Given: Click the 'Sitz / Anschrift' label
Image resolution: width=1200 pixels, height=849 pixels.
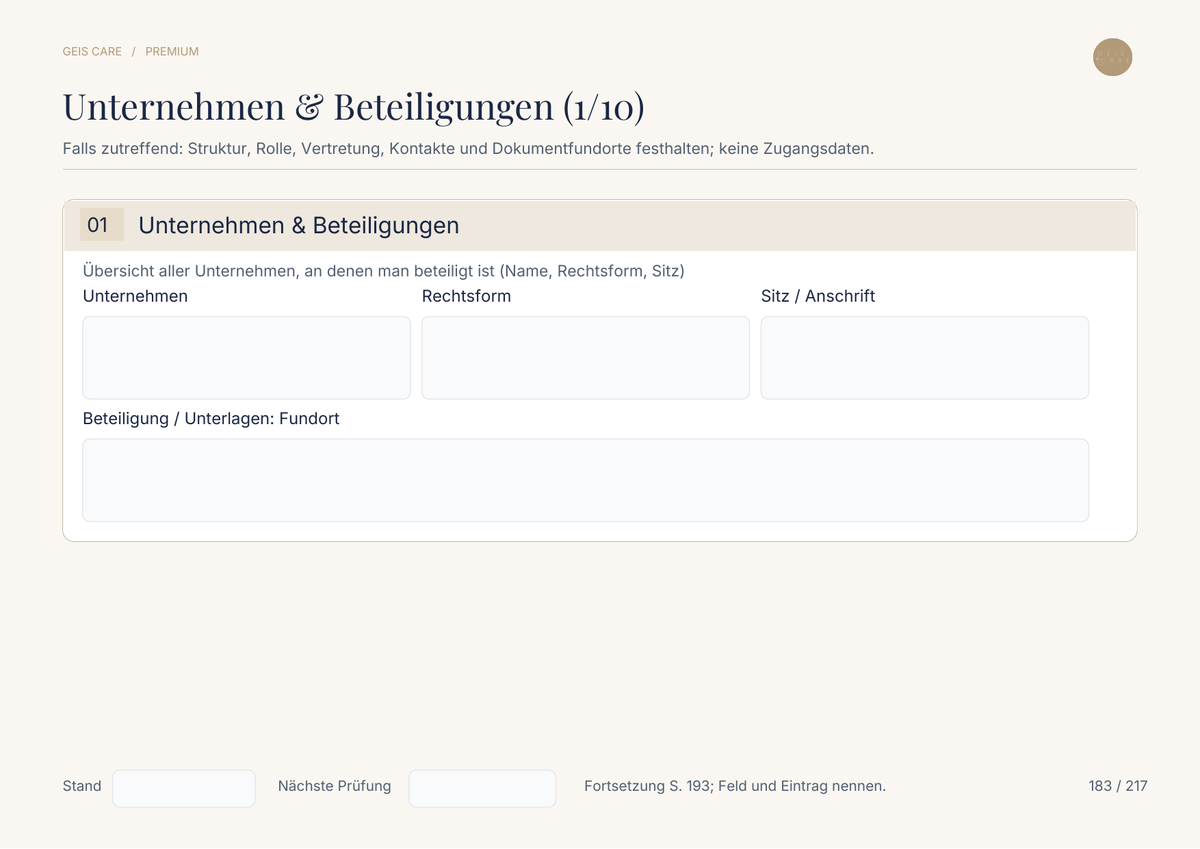Looking at the screenshot, I should [818, 296].
